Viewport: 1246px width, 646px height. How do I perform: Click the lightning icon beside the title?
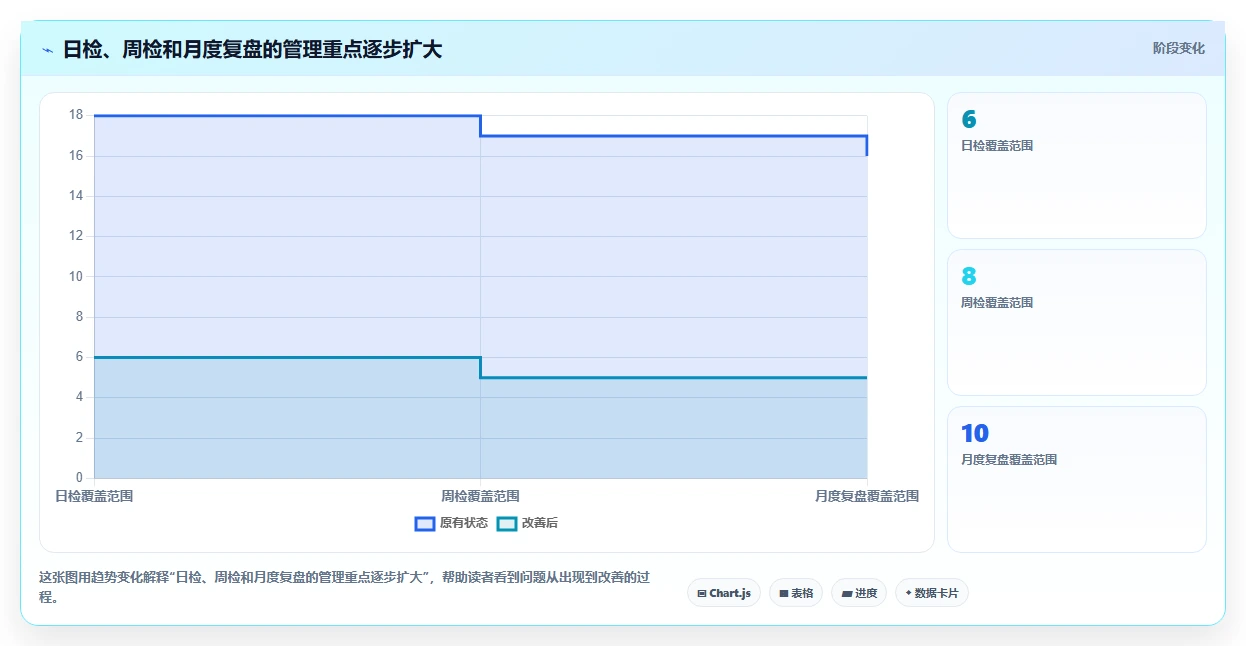pos(47,49)
